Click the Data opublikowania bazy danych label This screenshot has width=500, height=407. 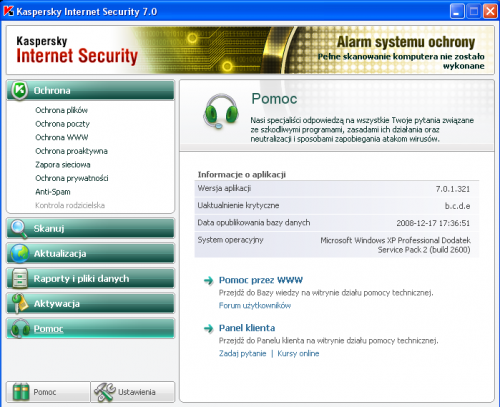(254, 223)
